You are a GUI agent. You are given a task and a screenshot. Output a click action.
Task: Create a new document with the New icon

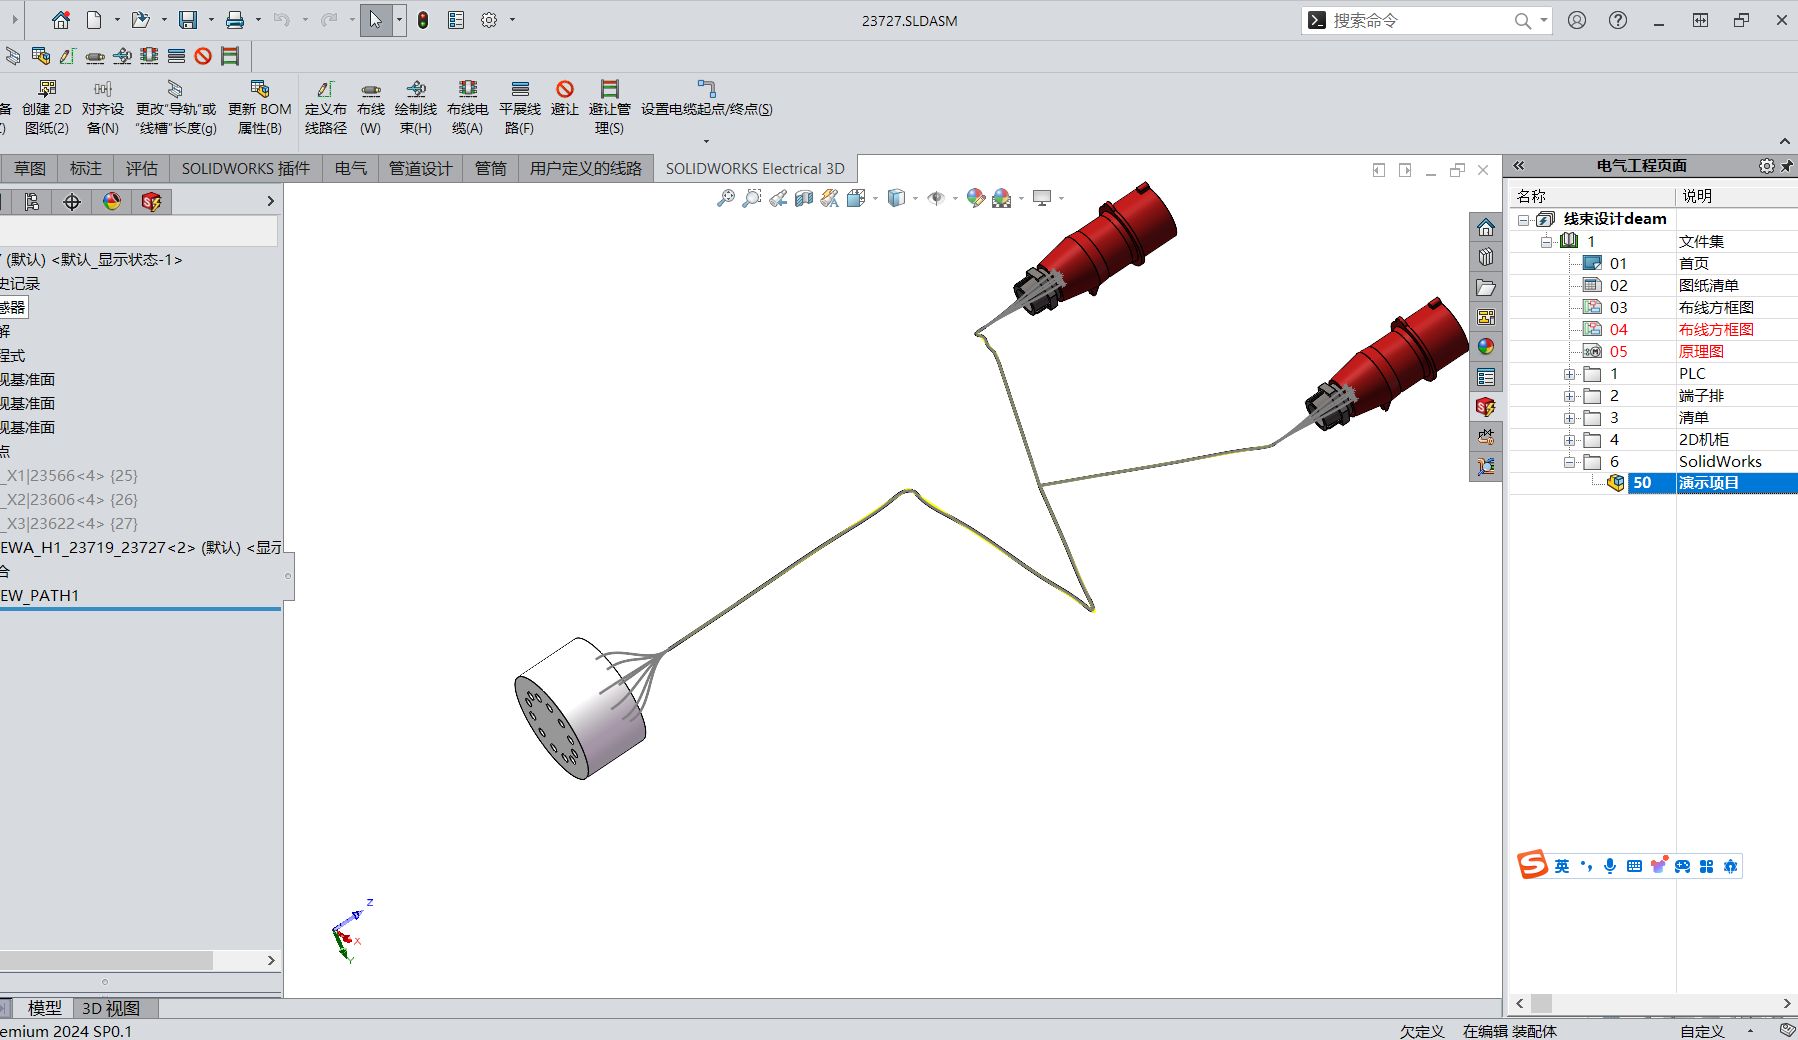click(94, 20)
